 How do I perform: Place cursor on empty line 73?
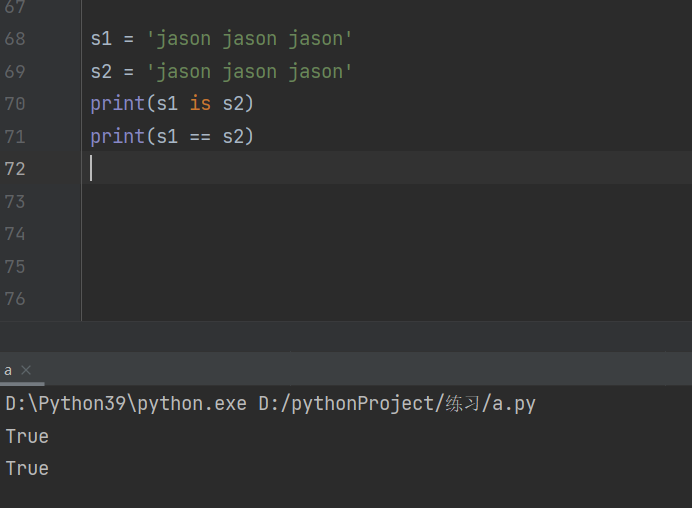click(300, 201)
